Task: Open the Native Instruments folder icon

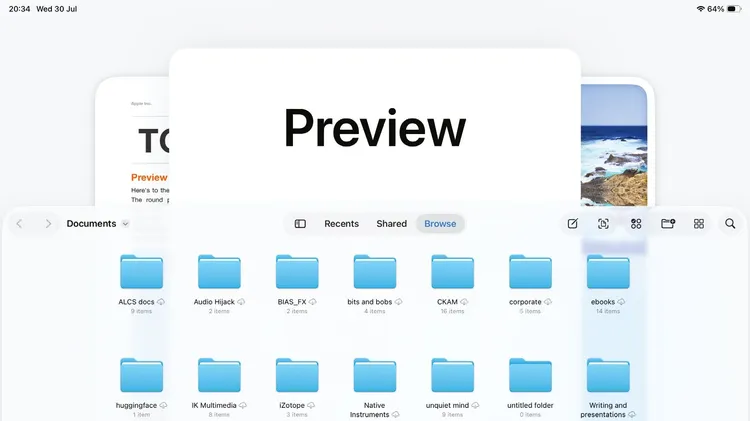Action: pos(375,375)
